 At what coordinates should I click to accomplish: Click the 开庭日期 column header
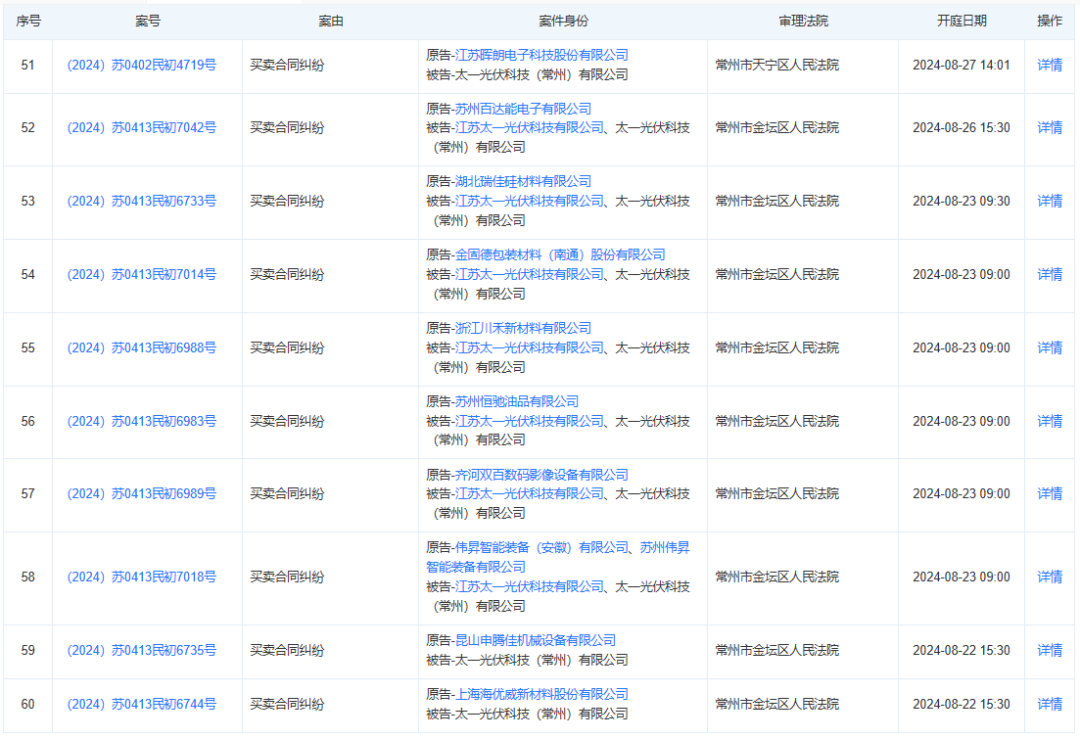(x=961, y=21)
